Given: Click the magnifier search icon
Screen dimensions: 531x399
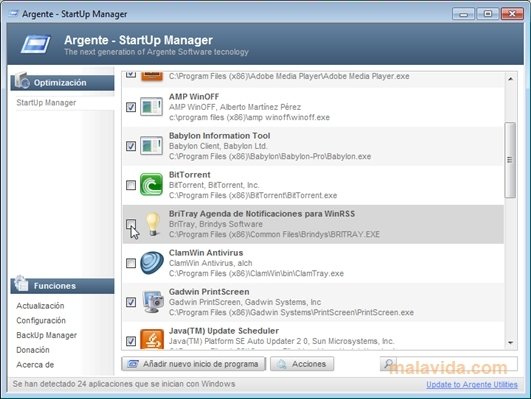Looking at the screenshot, I should click(388, 364).
